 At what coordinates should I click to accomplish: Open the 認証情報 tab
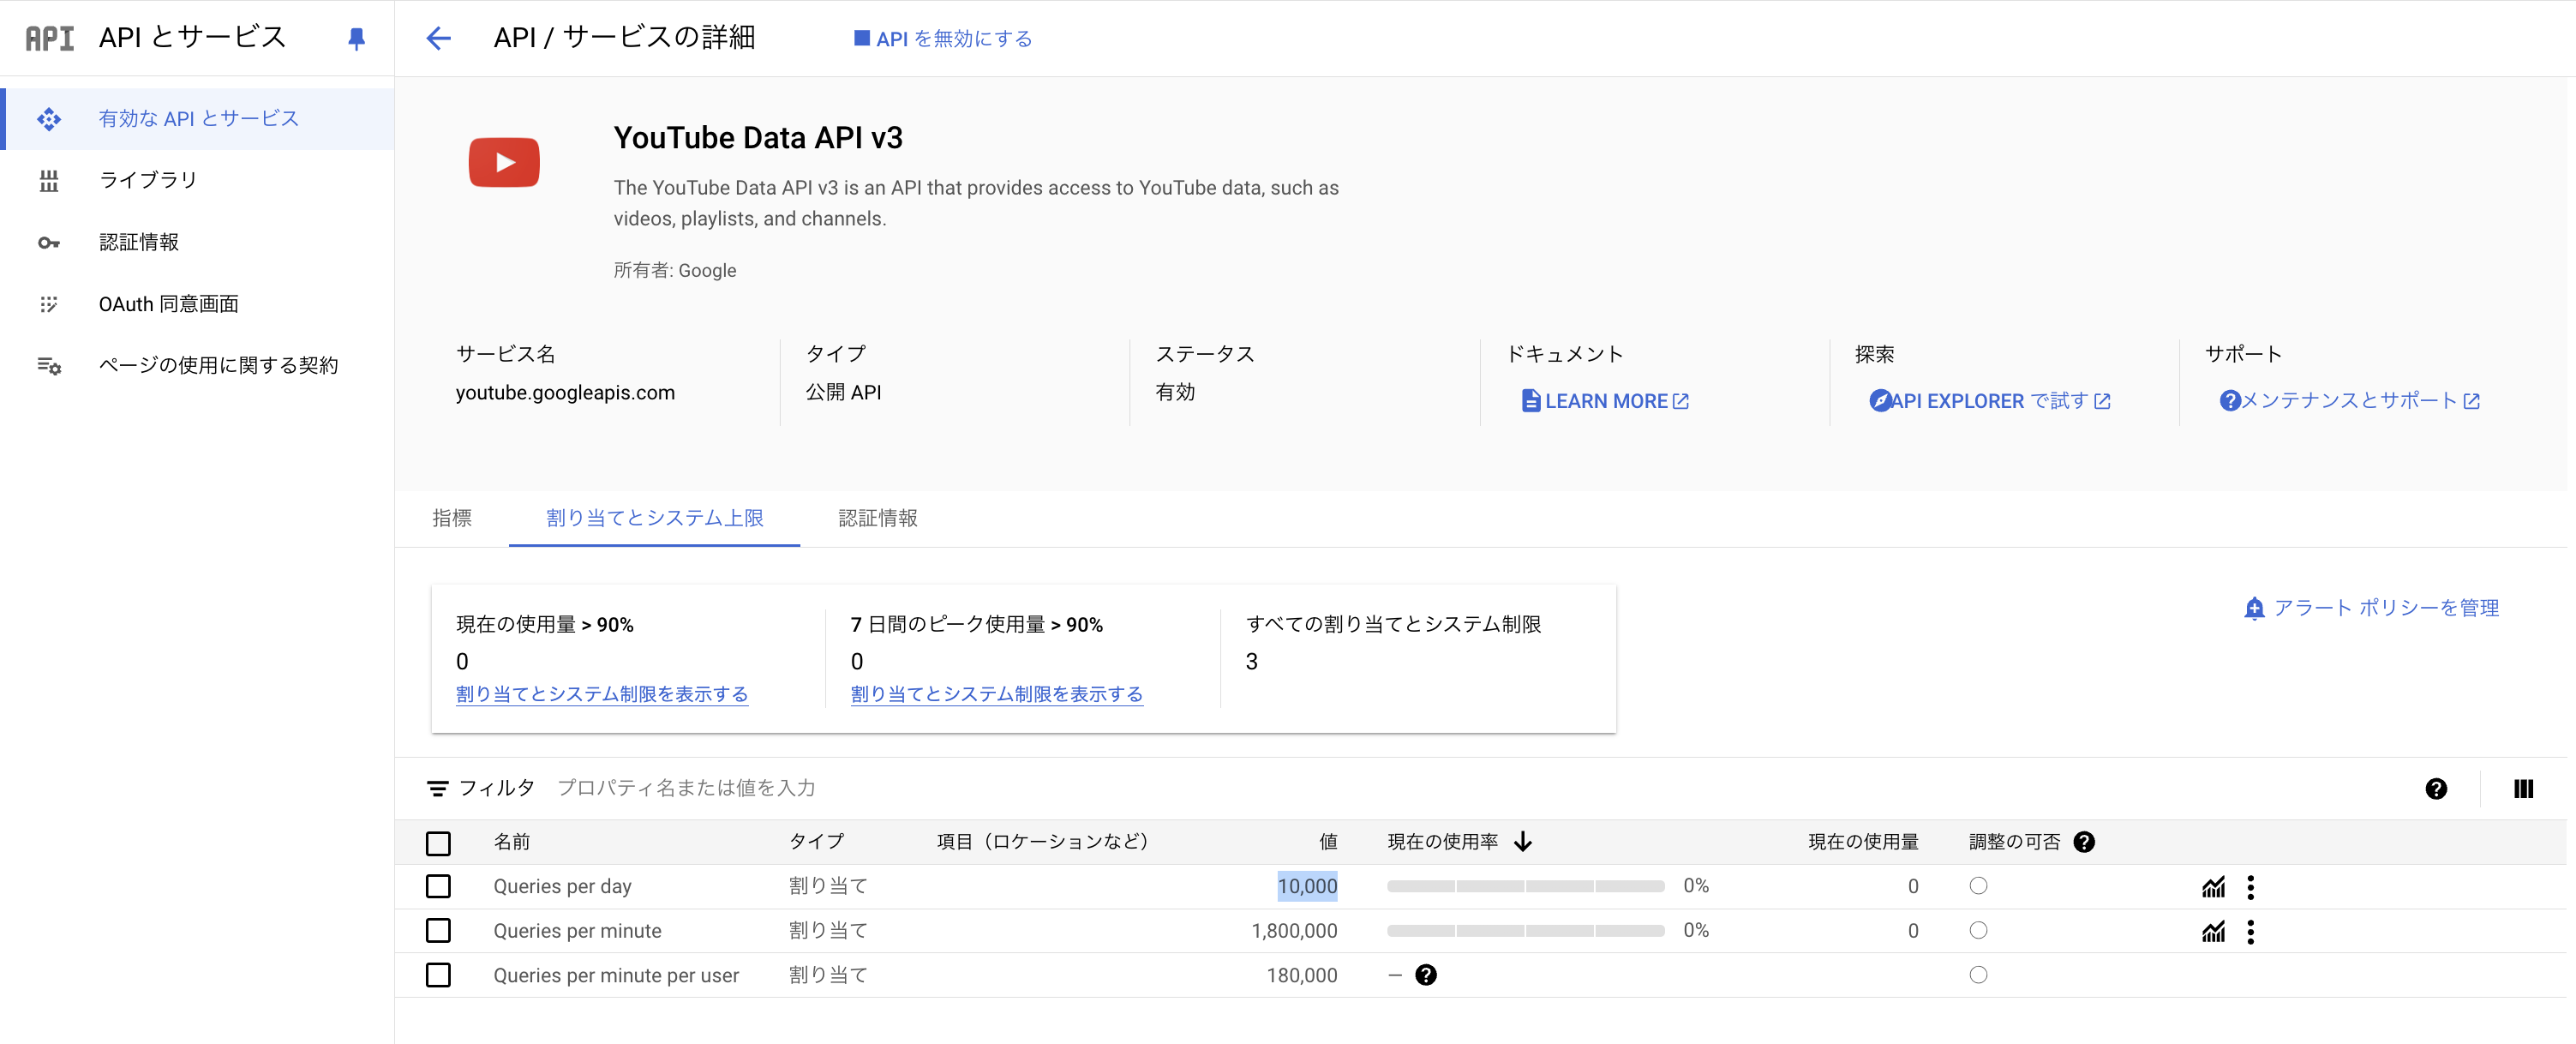click(x=877, y=518)
